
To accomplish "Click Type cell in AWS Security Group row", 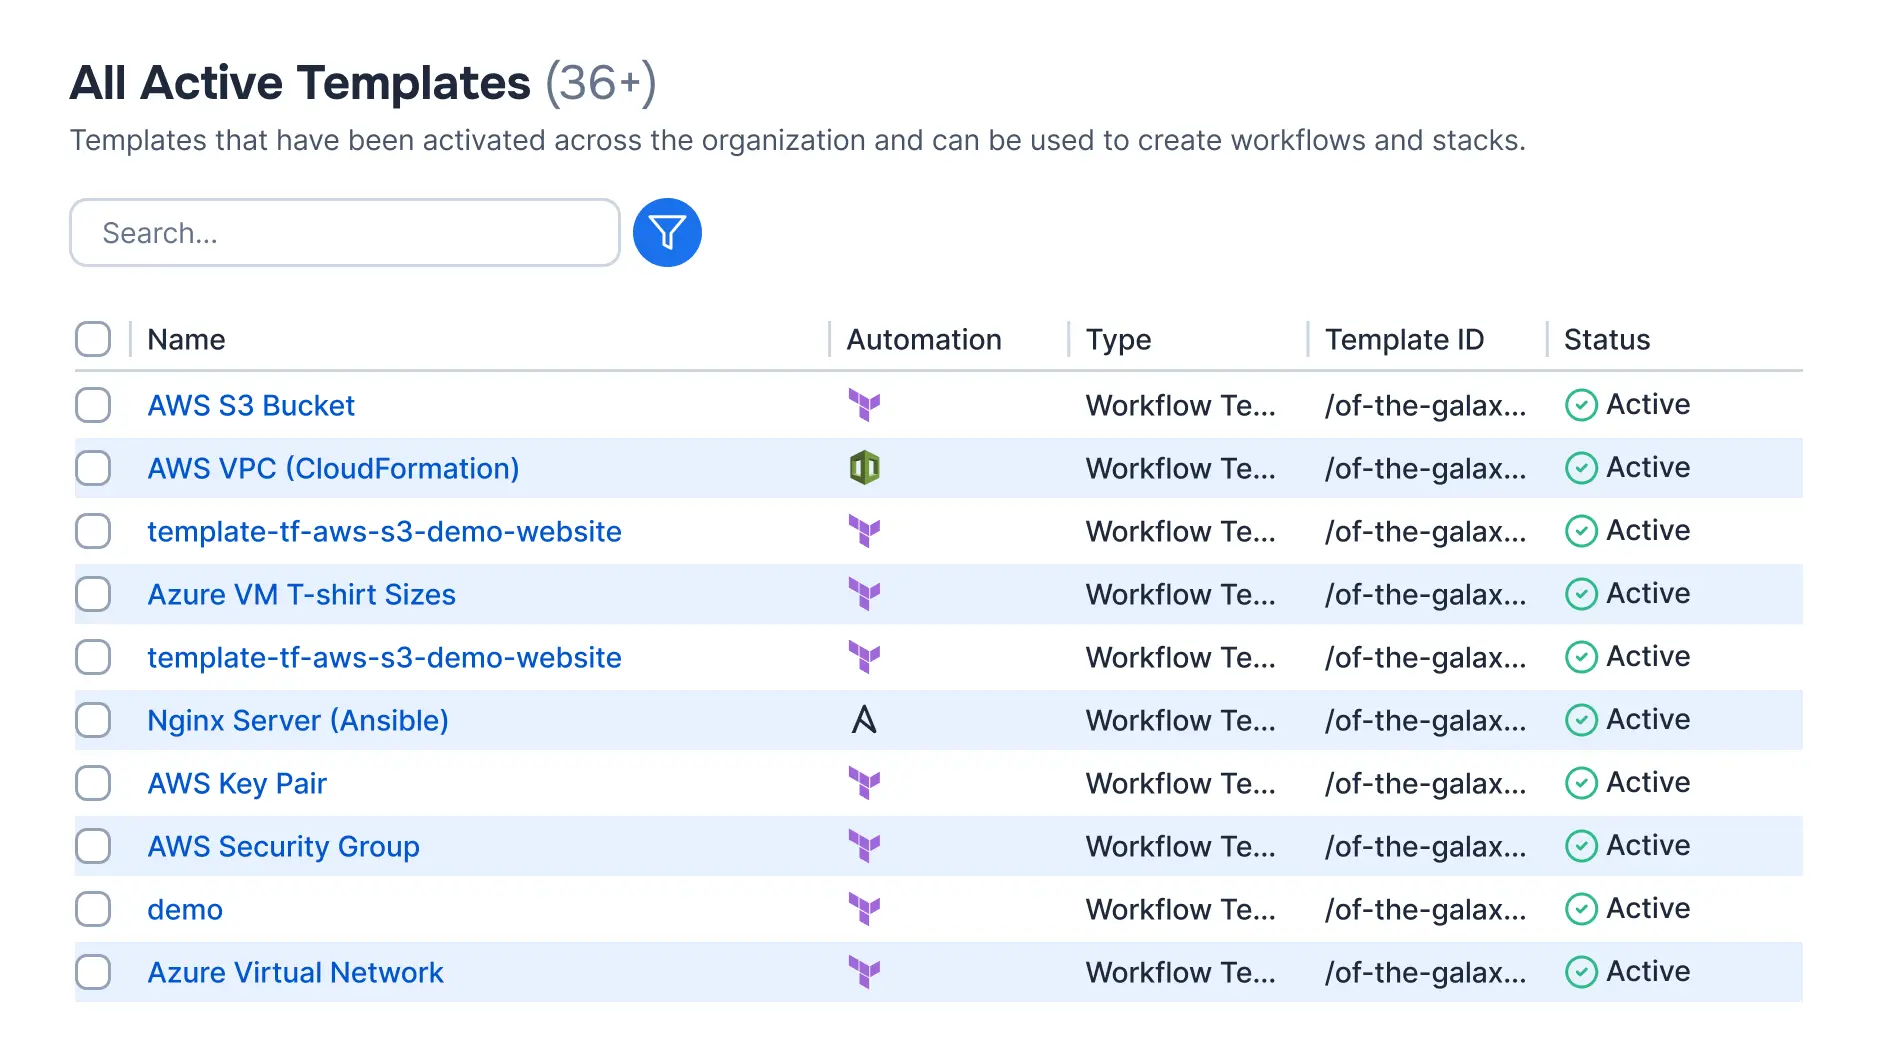I will (1181, 846).
